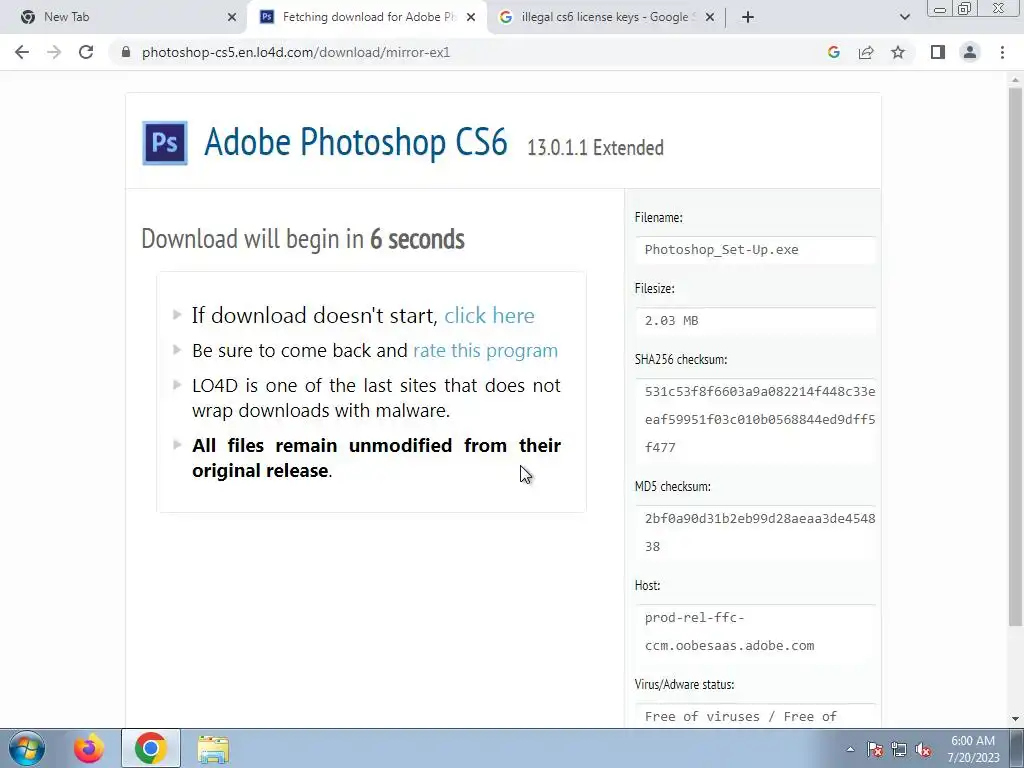1024x768 pixels.
Task: Switch to the New Tab tab
Action: pos(124,17)
